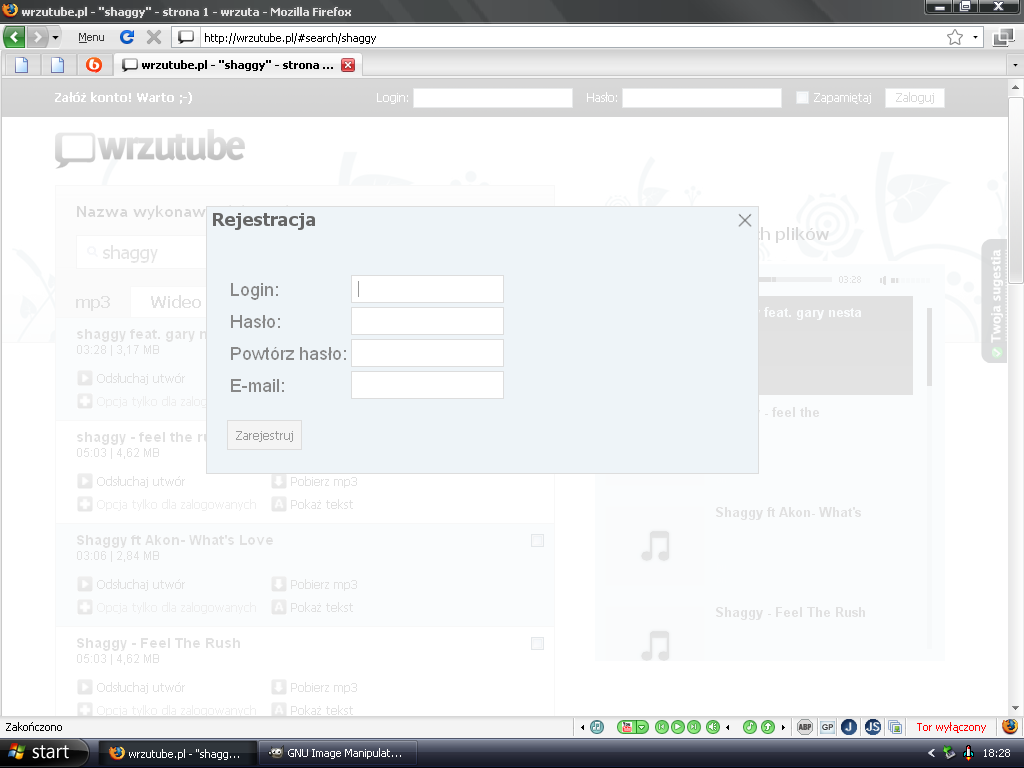Screen dimensions: 1024x768
Task: Stop loading with the X toolbar icon
Action: click(153, 37)
